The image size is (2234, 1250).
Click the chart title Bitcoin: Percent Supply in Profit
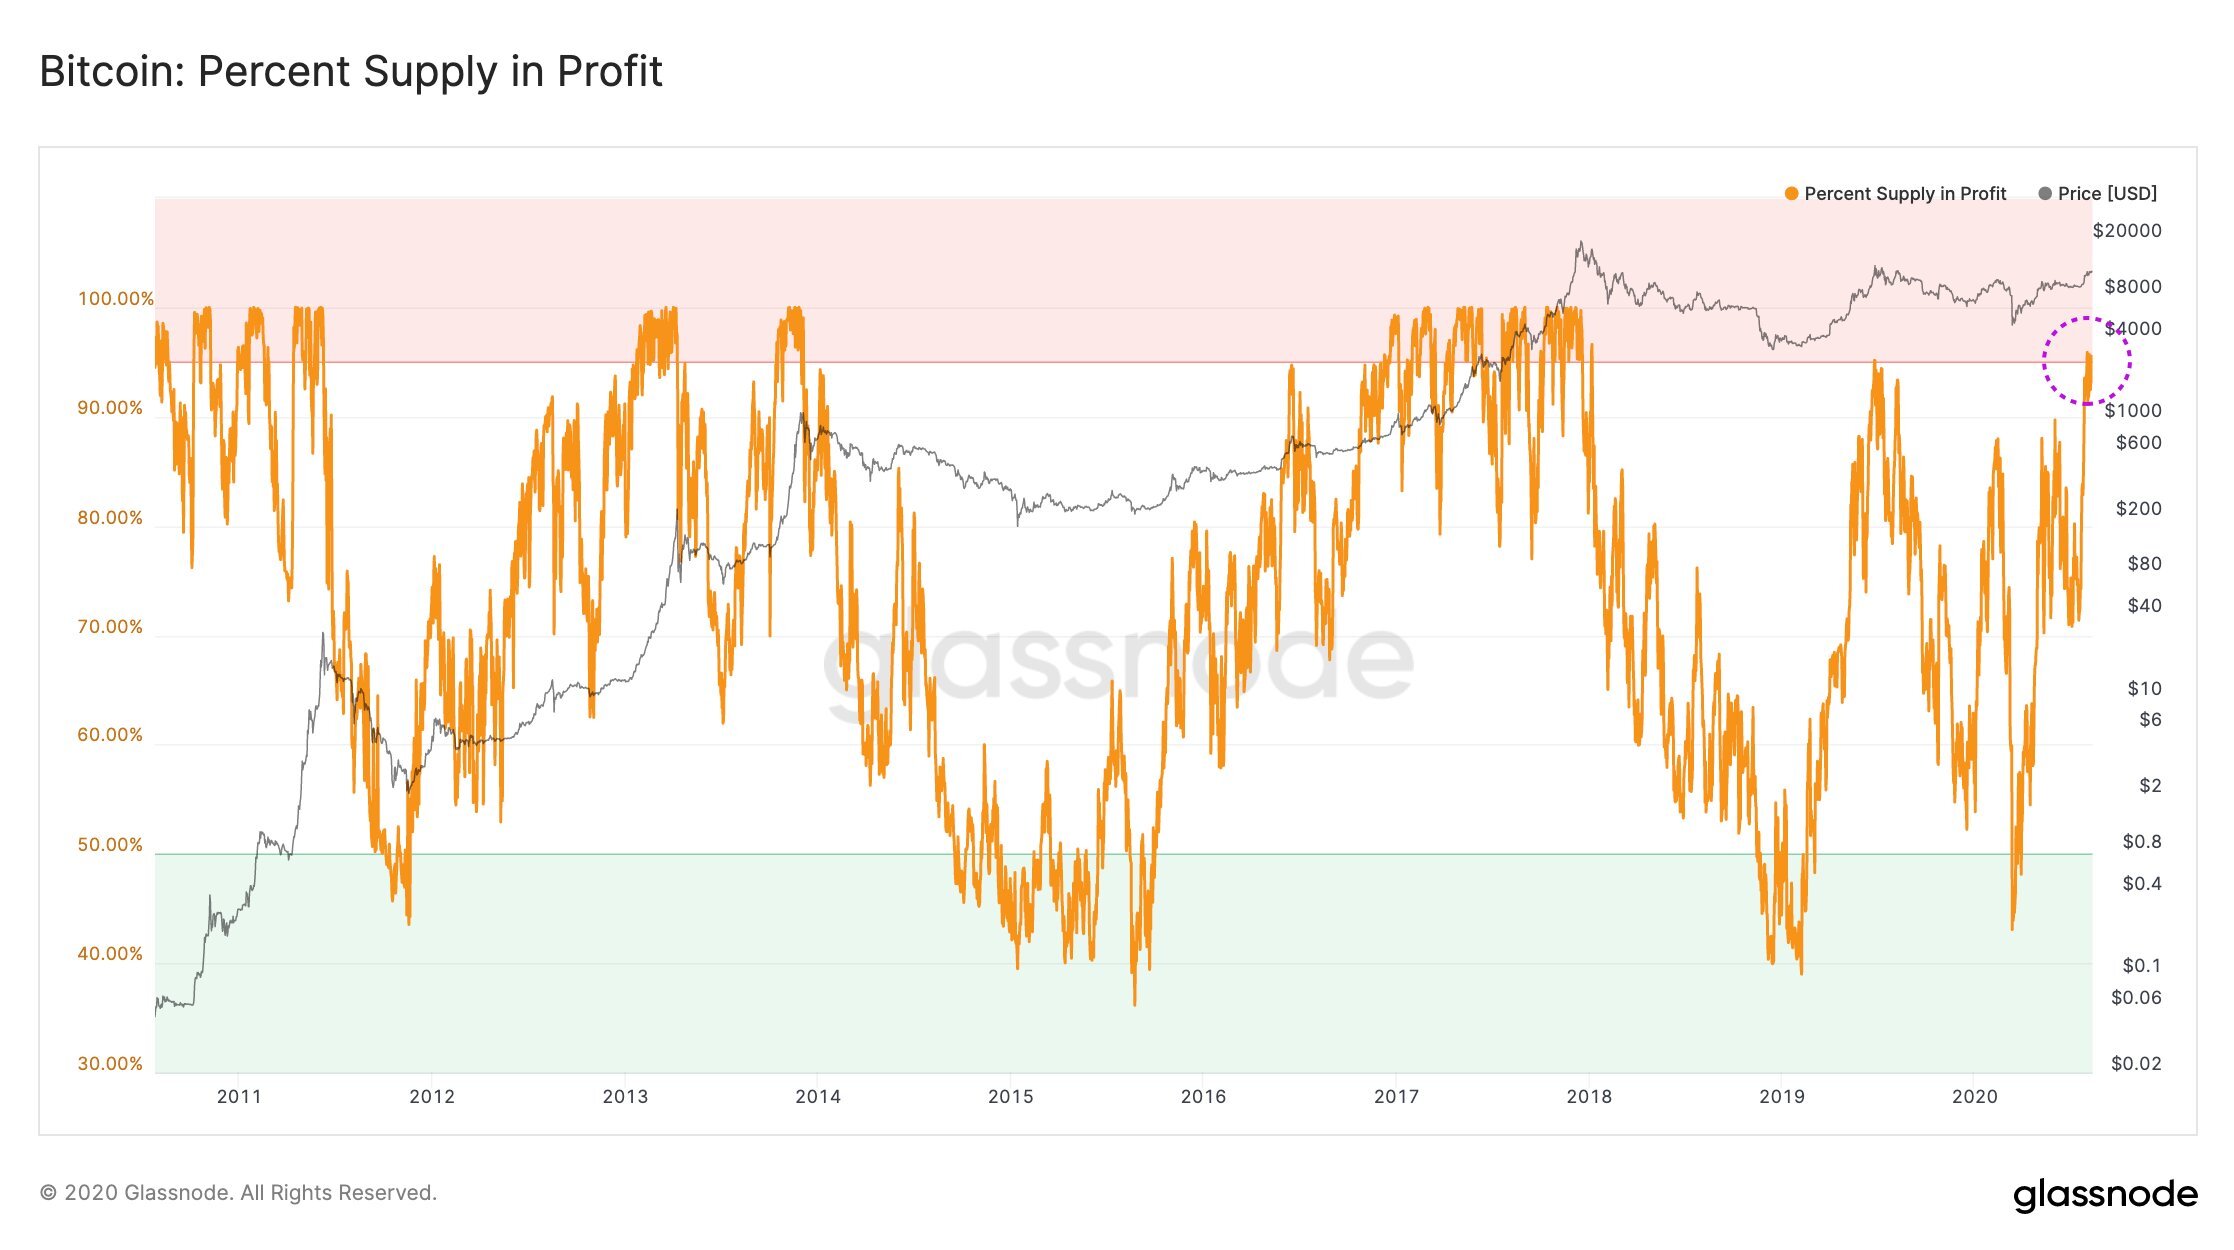(x=351, y=72)
